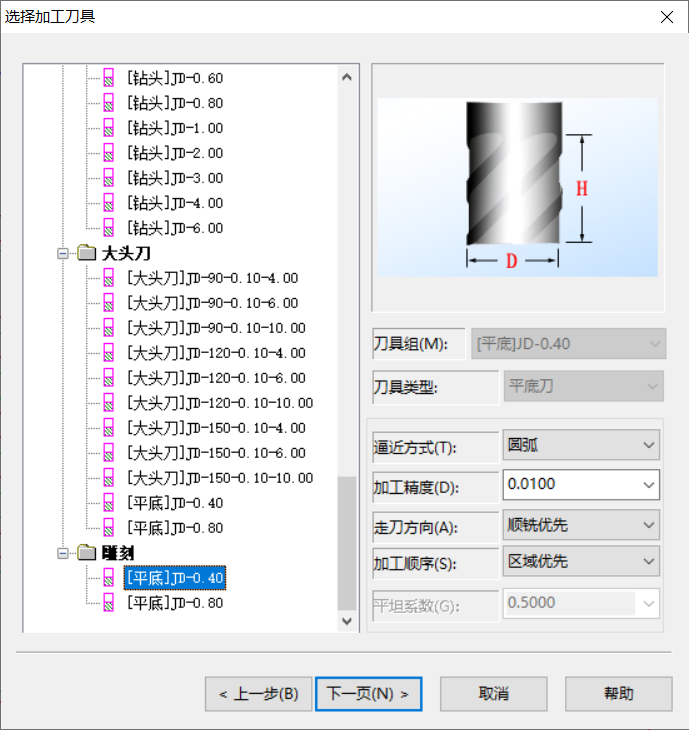Click tool icon beside [钻头]JD-3.00
The width and height of the screenshot is (689, 730).
pos(108,178)
